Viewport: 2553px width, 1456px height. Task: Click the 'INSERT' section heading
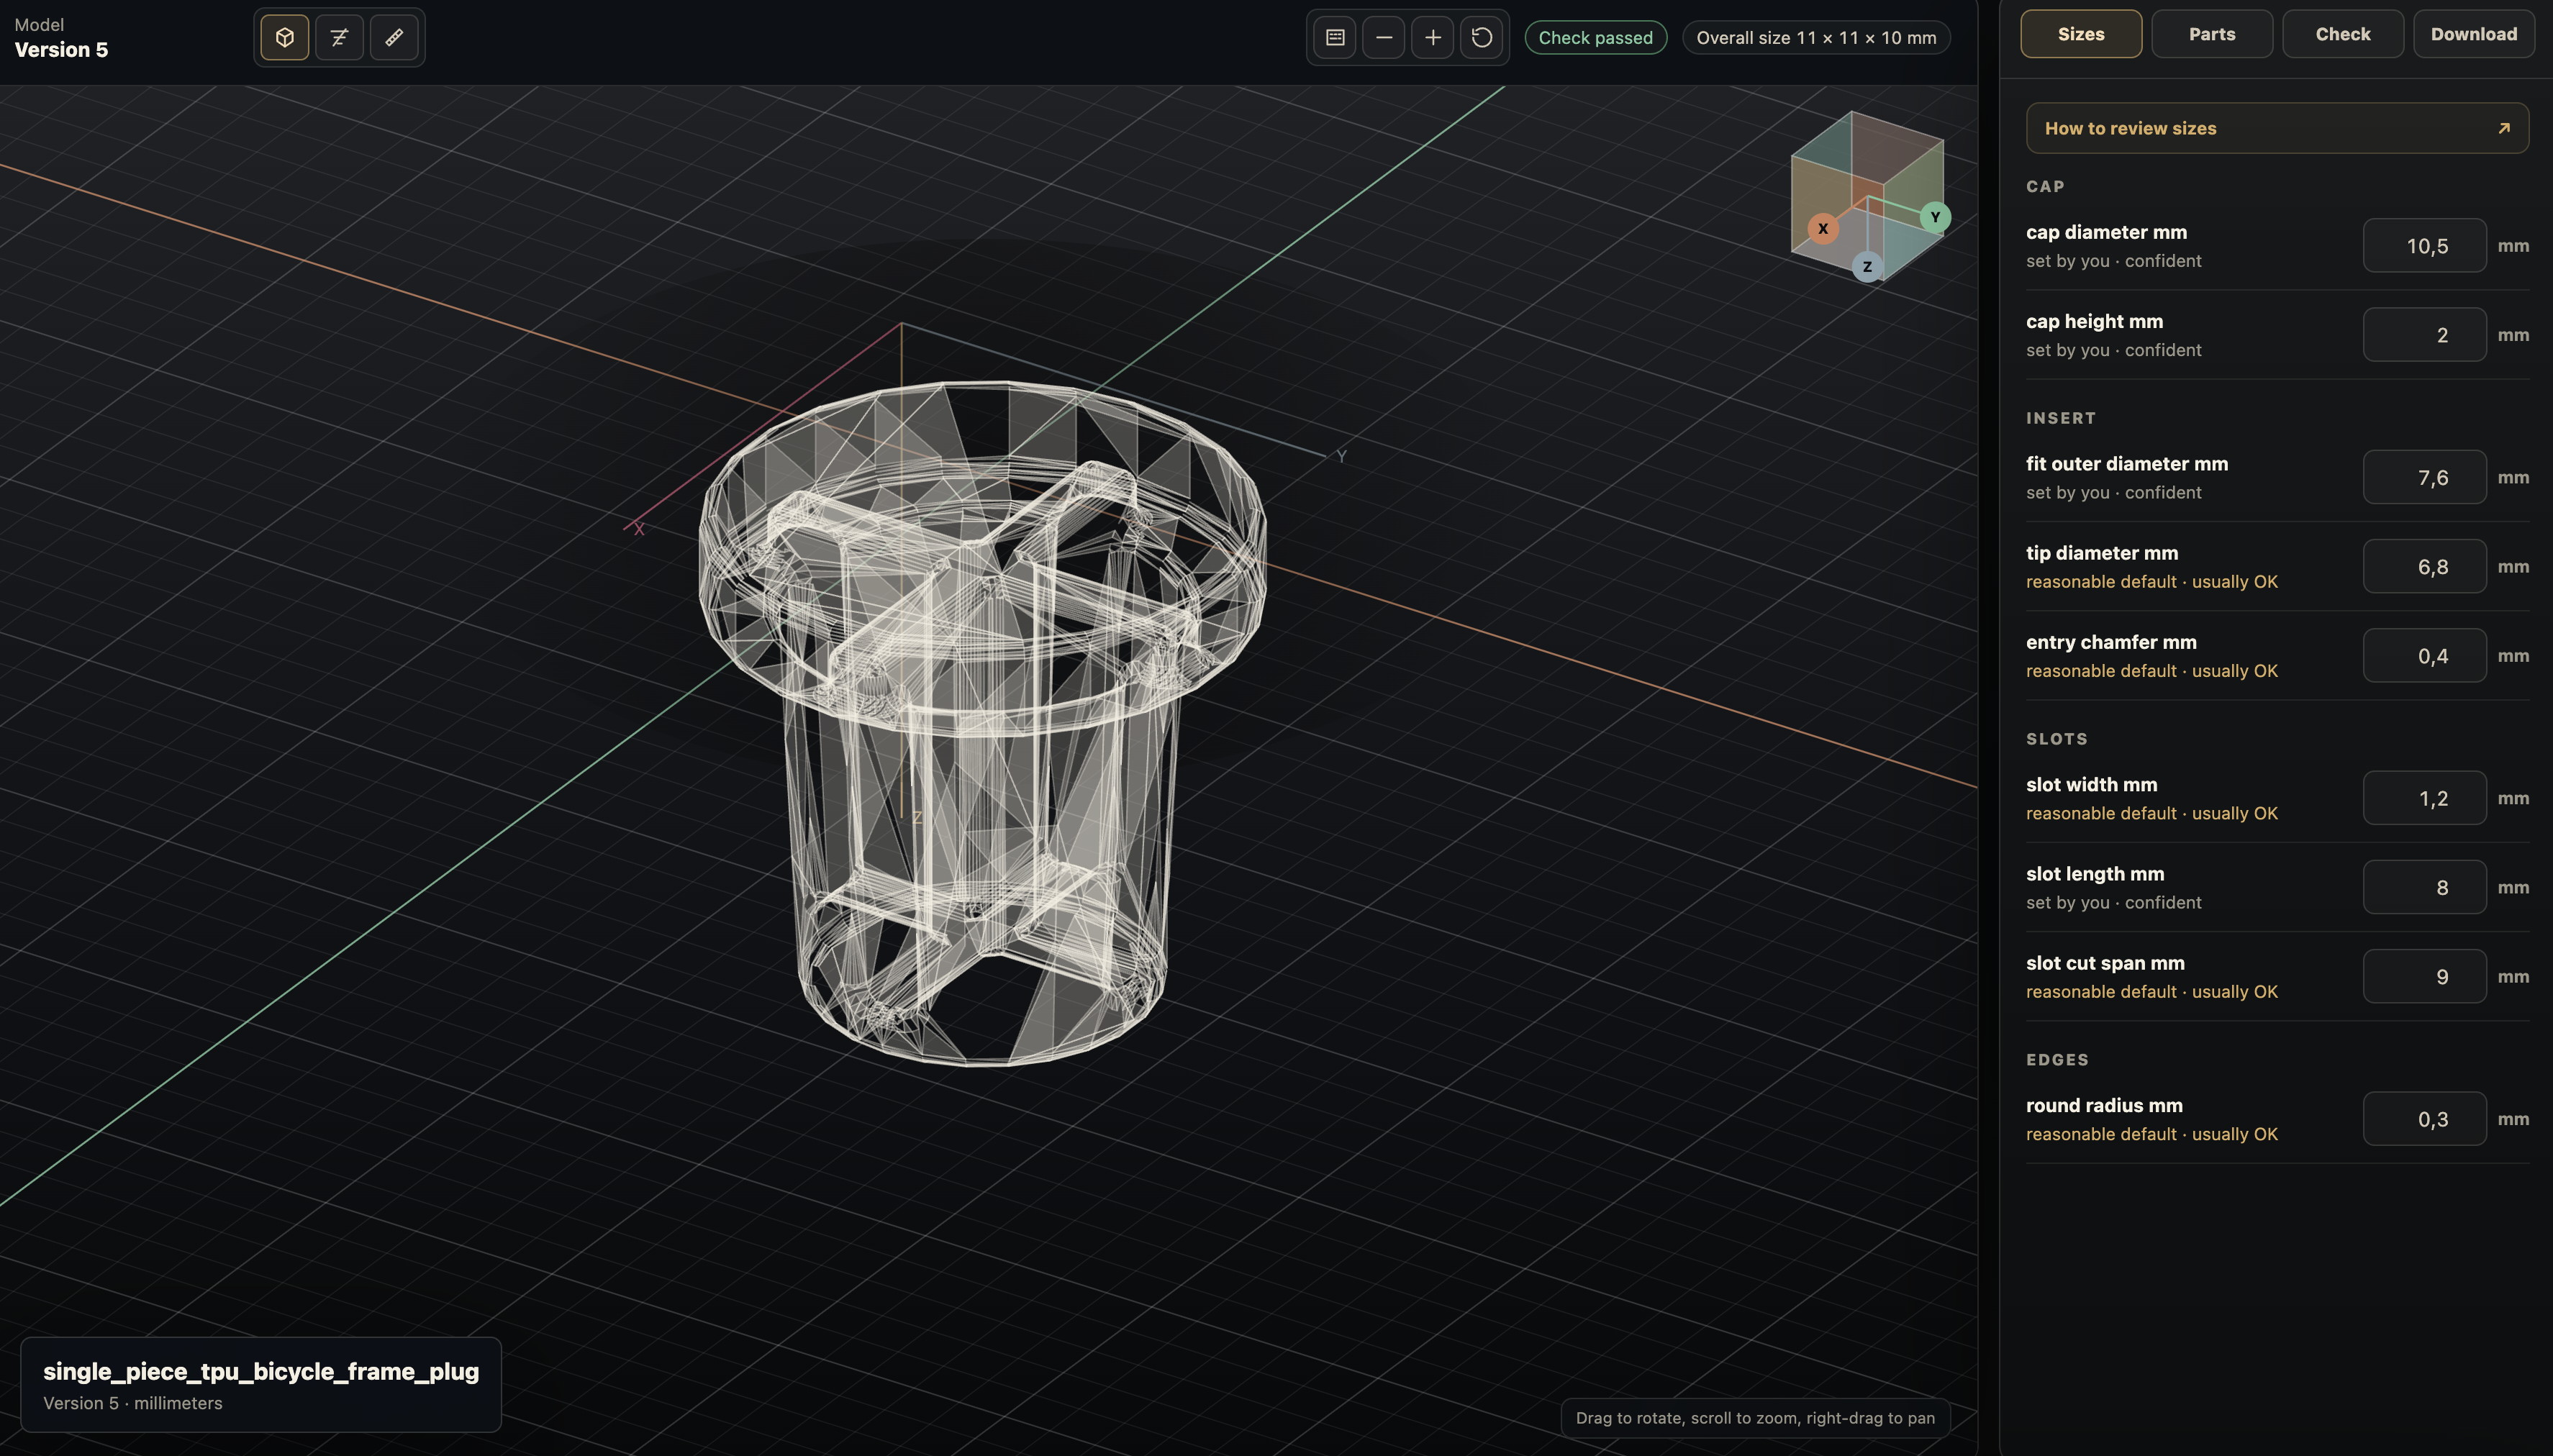click(2061, 418)
